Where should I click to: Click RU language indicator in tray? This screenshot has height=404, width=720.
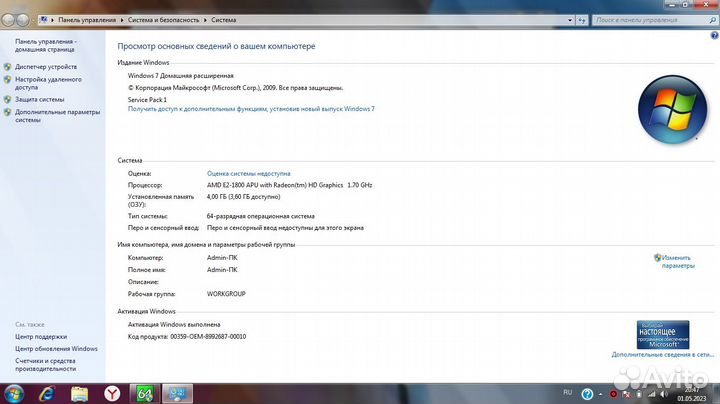pyautogui.click(x=568, y=393)
